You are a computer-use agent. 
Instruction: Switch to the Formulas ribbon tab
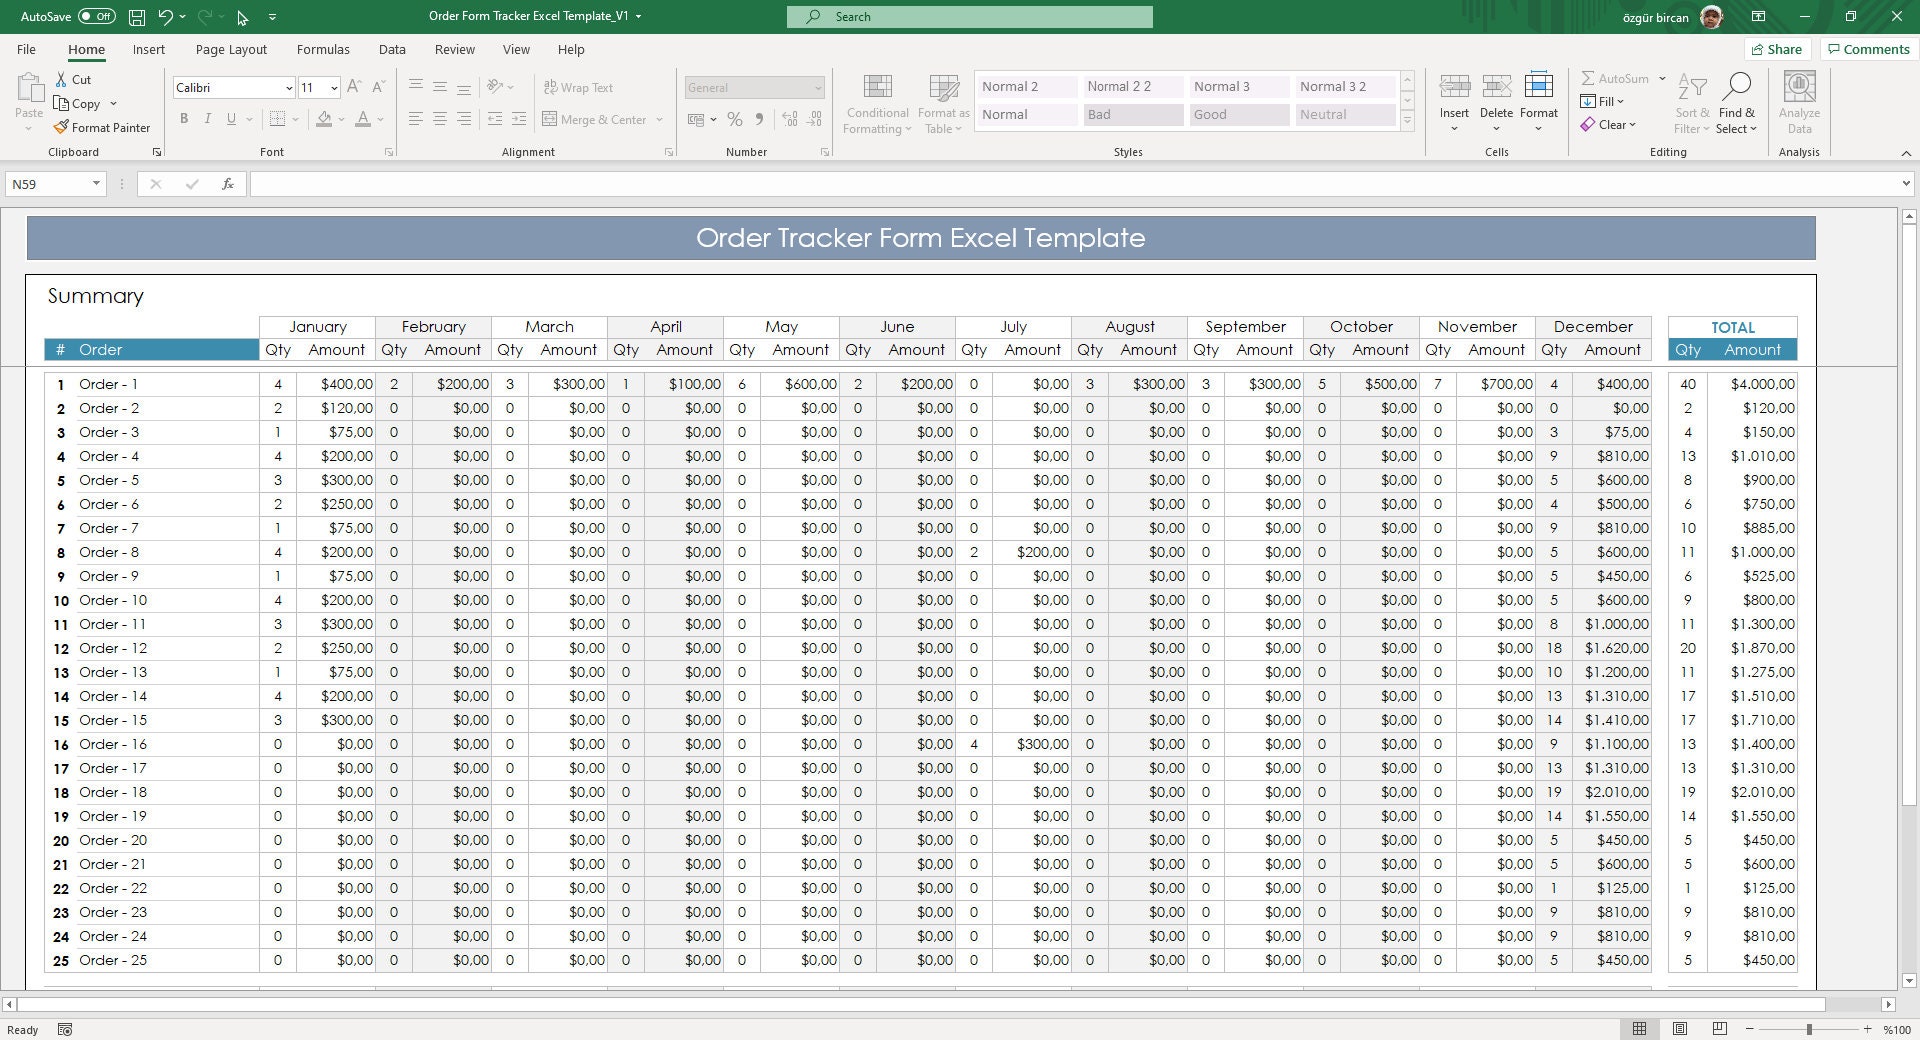(x=322, y=49)
